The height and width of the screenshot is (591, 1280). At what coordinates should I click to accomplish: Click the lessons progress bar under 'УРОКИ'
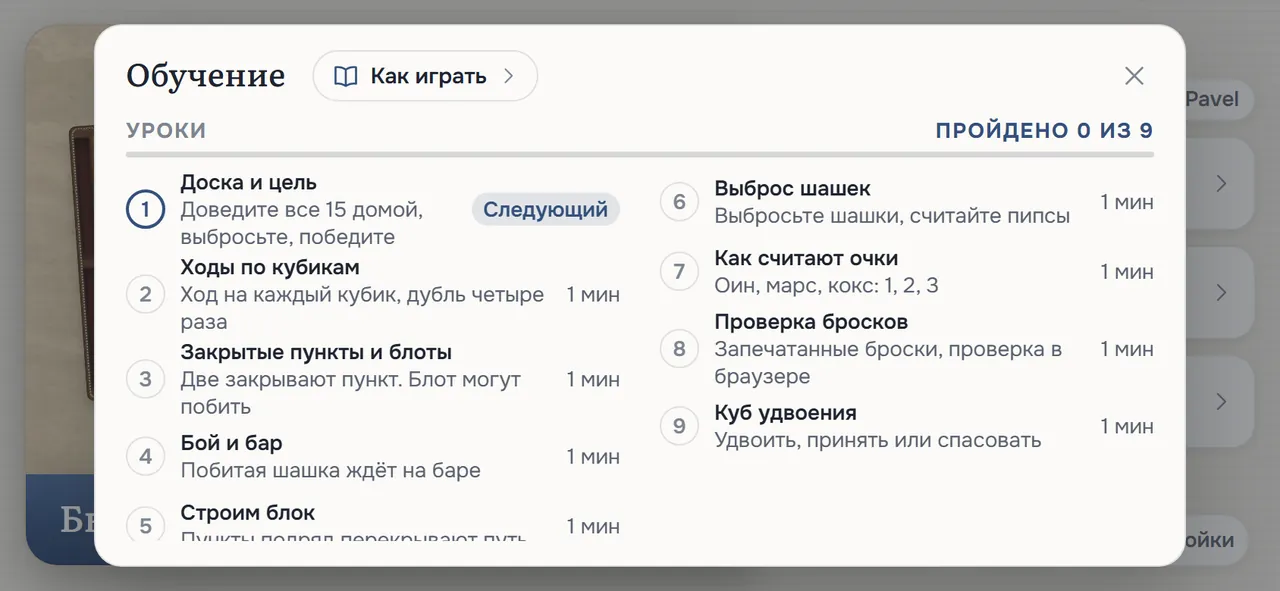coord(640,155)
